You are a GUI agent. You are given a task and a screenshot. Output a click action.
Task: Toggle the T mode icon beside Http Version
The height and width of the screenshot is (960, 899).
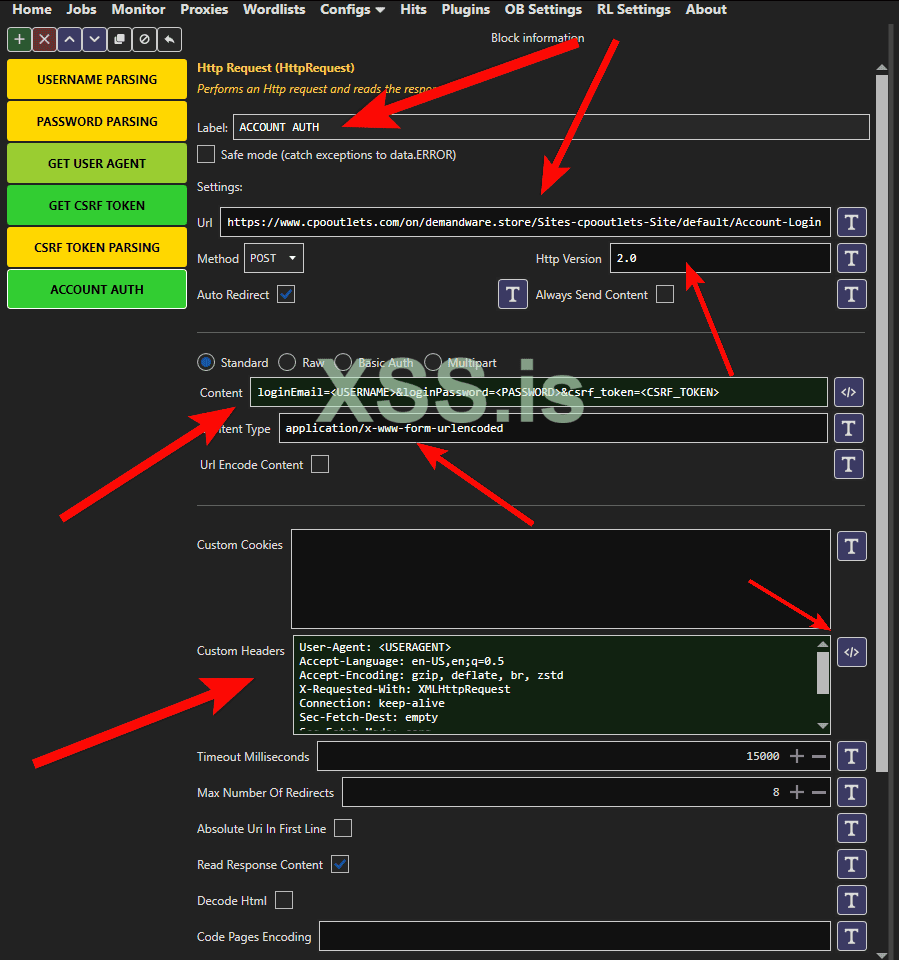852,258
